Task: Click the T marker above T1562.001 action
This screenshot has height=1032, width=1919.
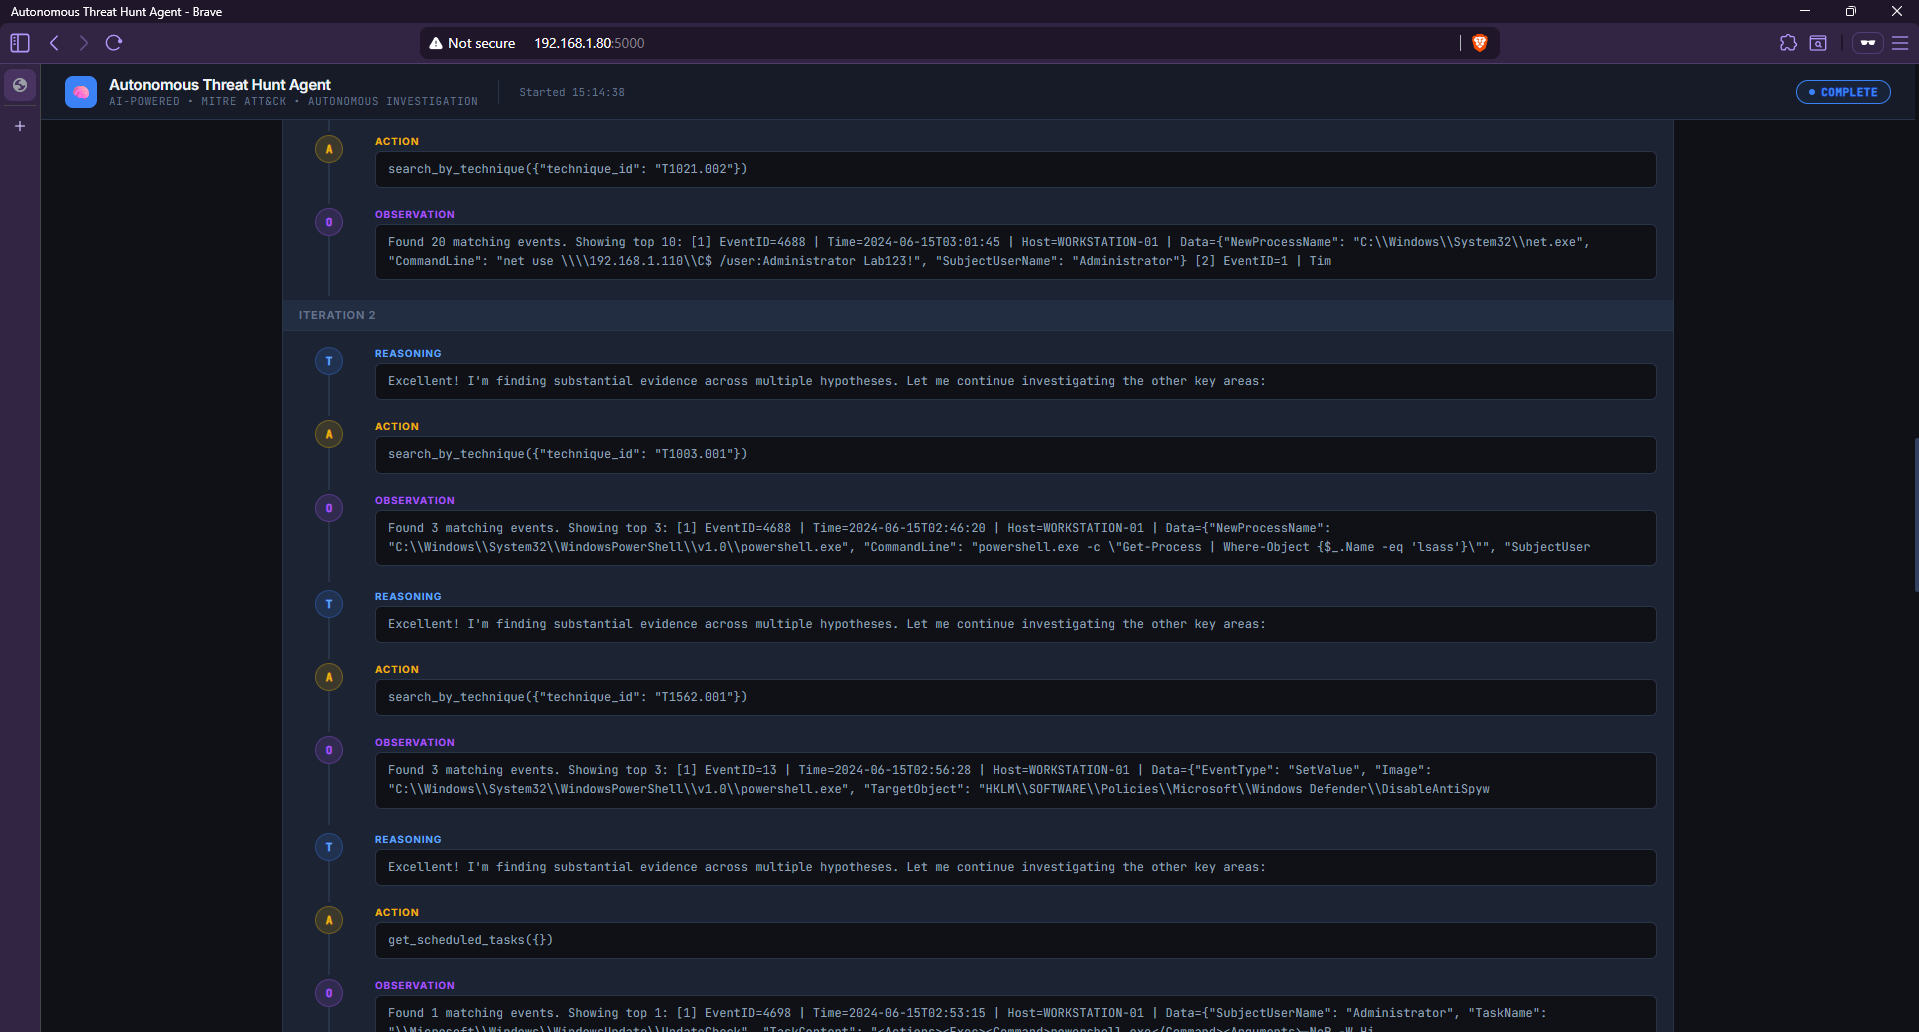Action: tap(329, 604)
